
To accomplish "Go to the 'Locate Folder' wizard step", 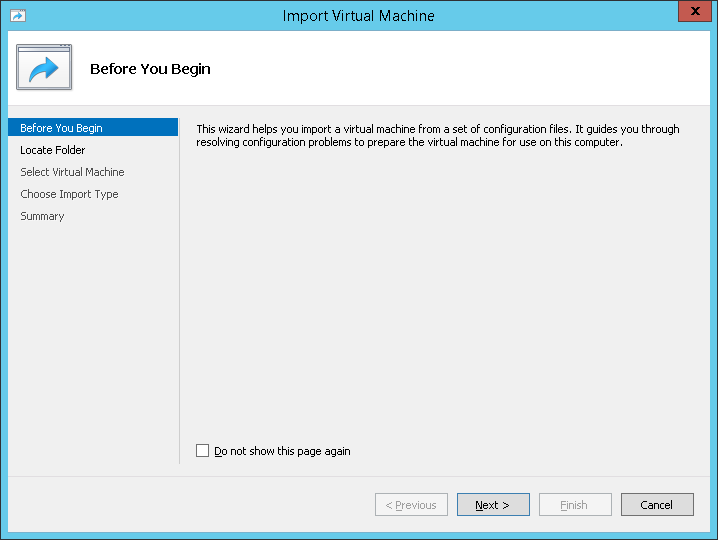I will pos(53,150).
